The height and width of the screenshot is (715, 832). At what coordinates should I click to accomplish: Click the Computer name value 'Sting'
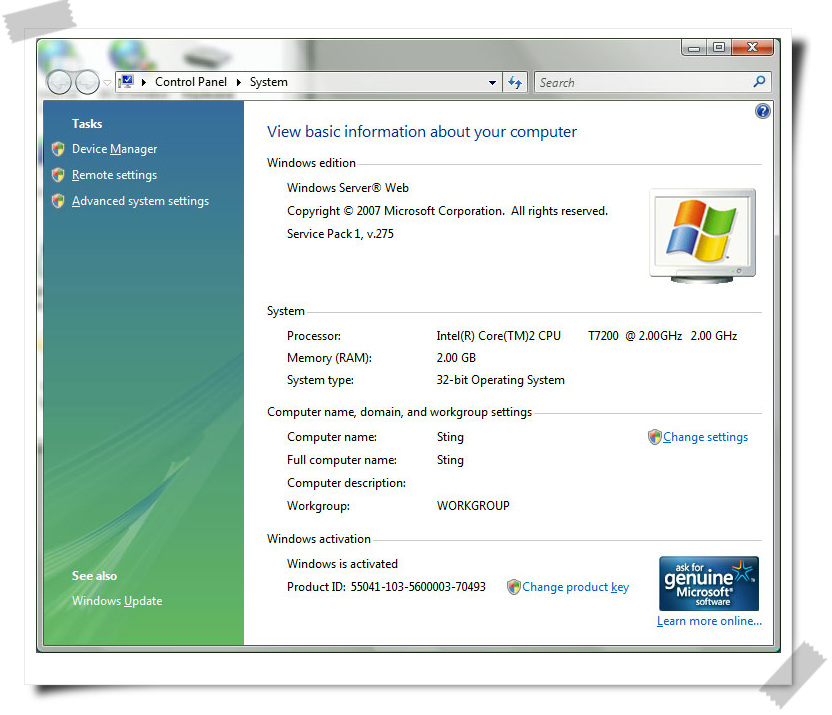point(450,437)
